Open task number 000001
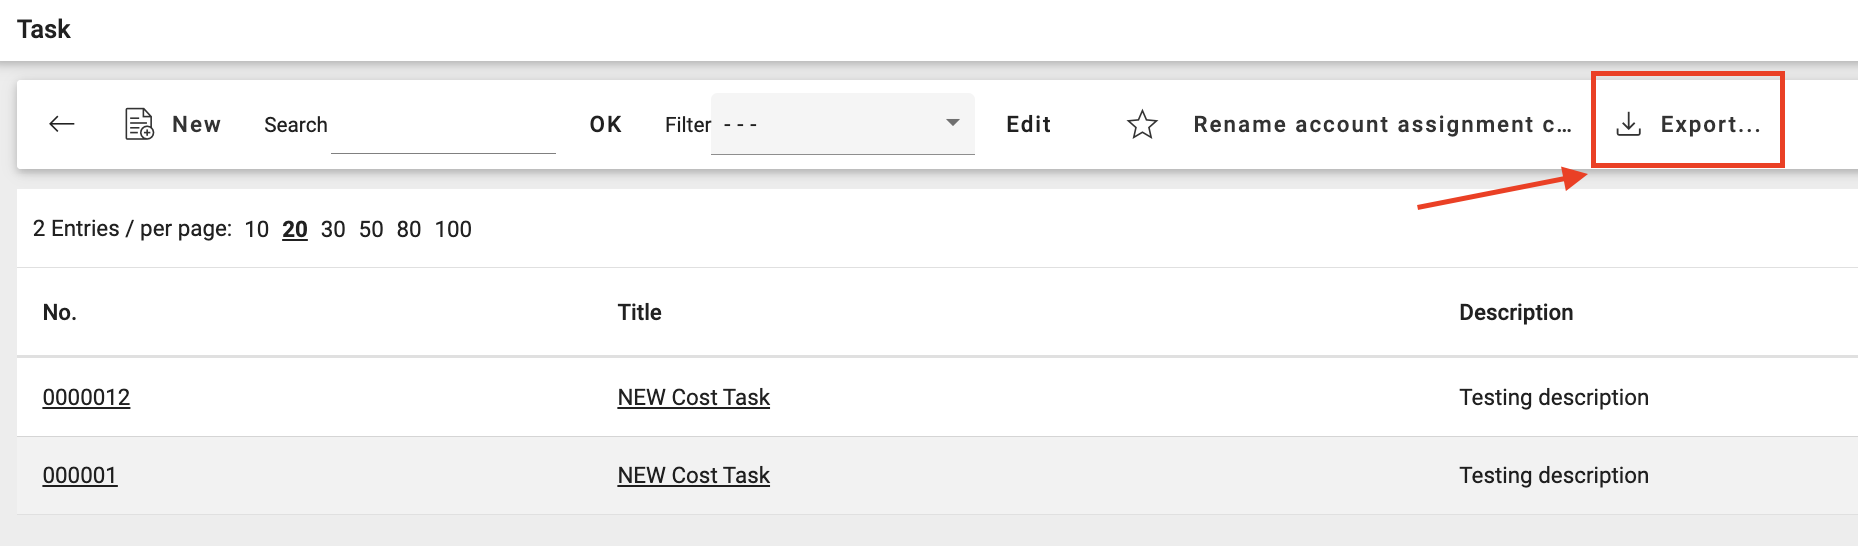The width and height of the screenshot is (1858, 546). click(79, 475)
